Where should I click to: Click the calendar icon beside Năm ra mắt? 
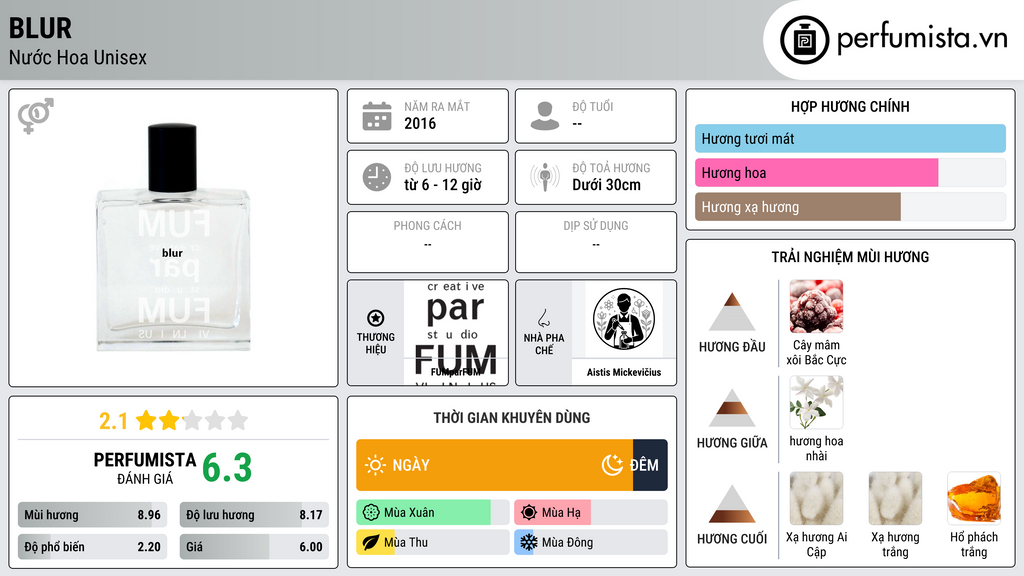coord(377,116)
